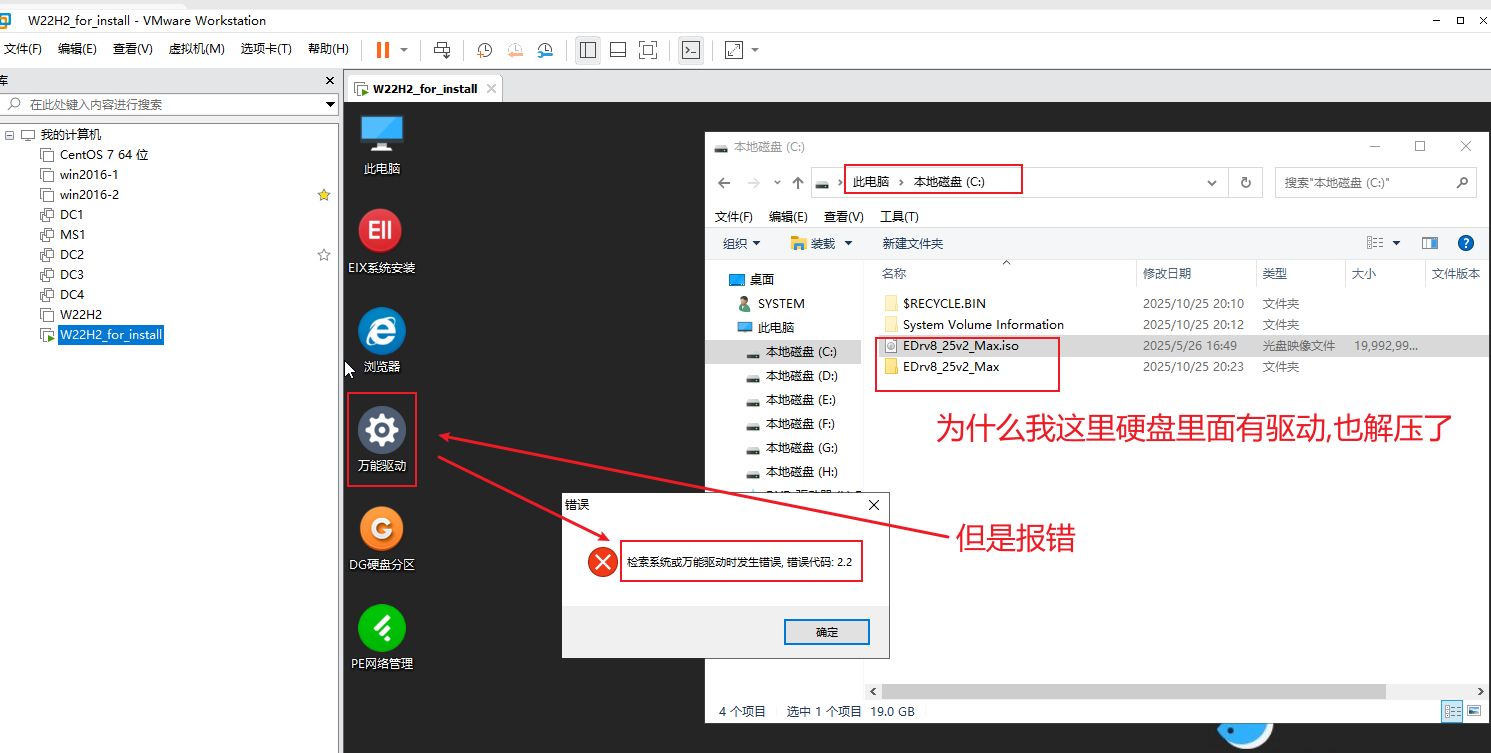Toggle the library sidebar view button
The height and width of the screenshot is (753, 1491).
coord(588,50)
